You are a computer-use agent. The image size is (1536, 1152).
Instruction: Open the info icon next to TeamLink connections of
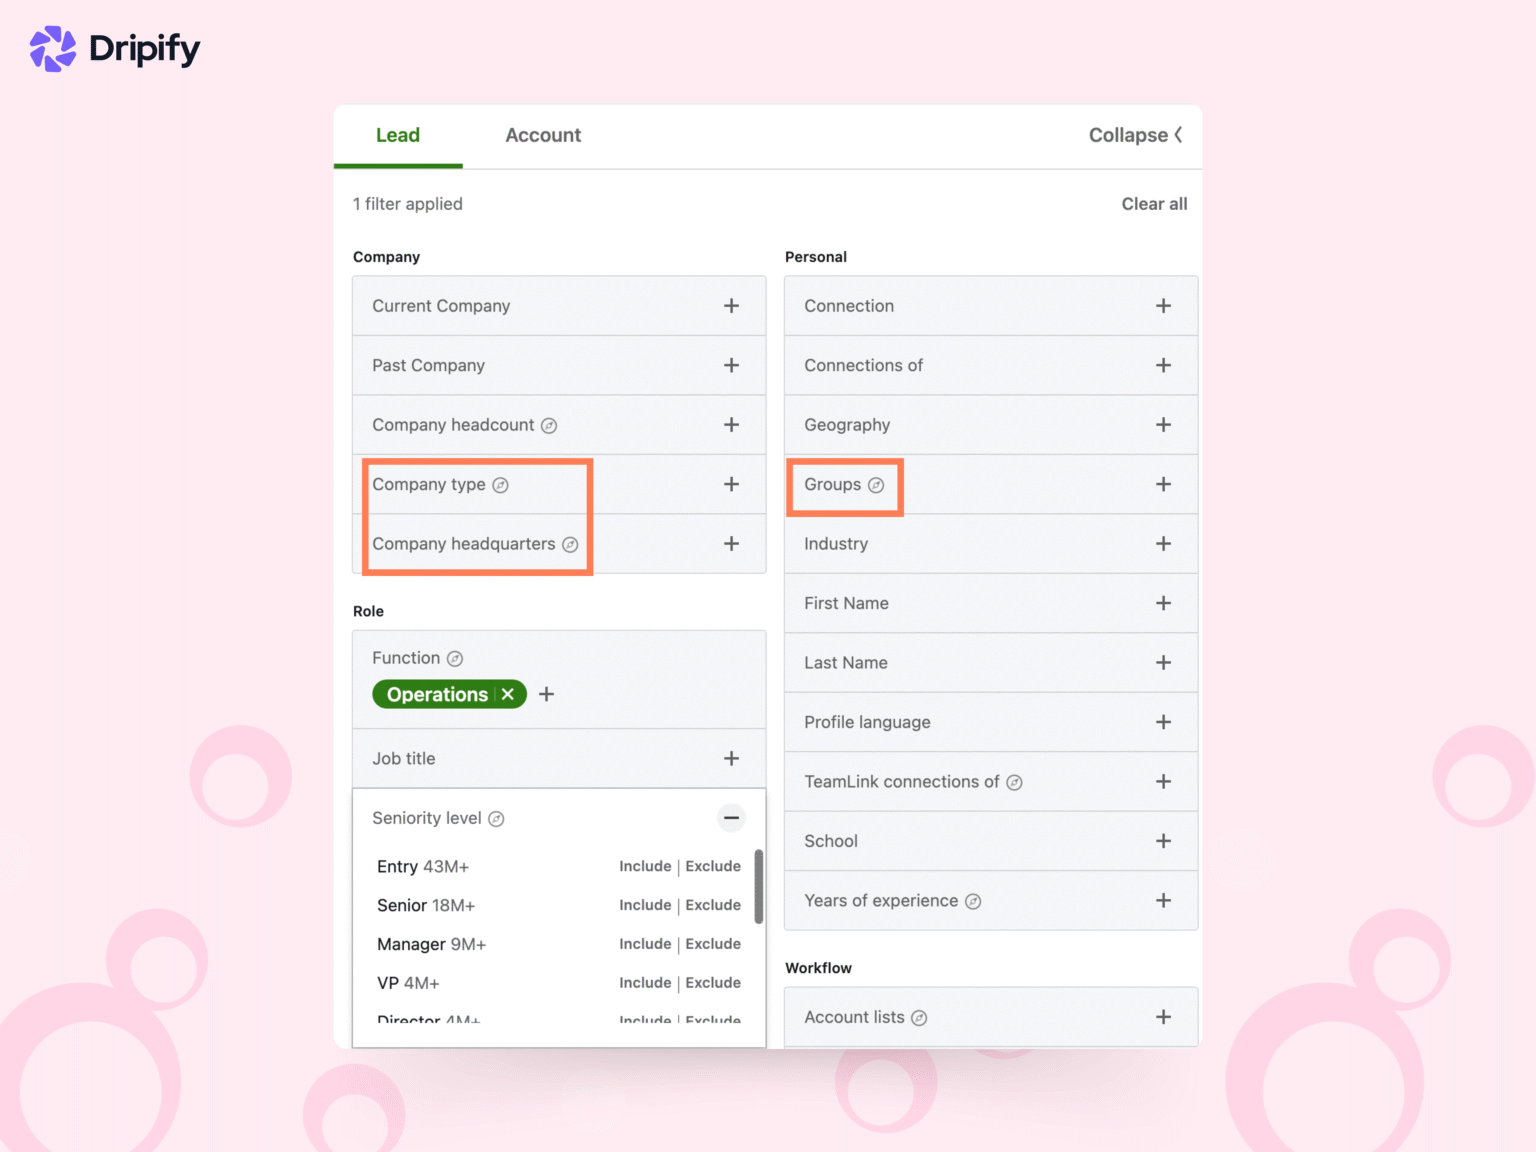click(x=1015, y=782)
